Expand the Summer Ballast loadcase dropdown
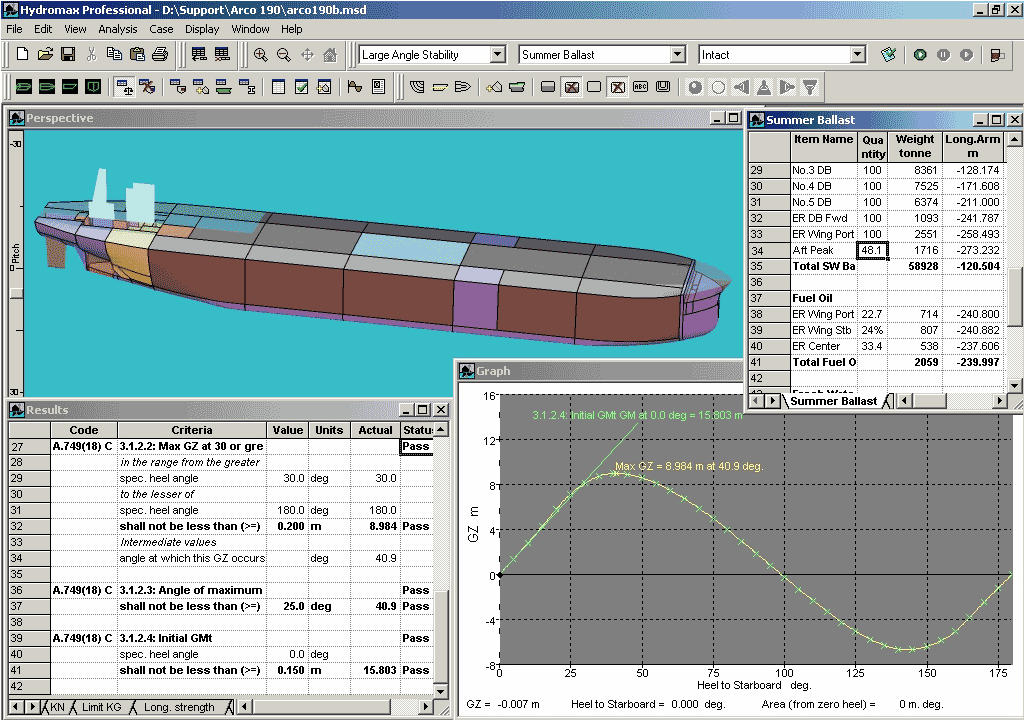 click(x=677, y=55)
